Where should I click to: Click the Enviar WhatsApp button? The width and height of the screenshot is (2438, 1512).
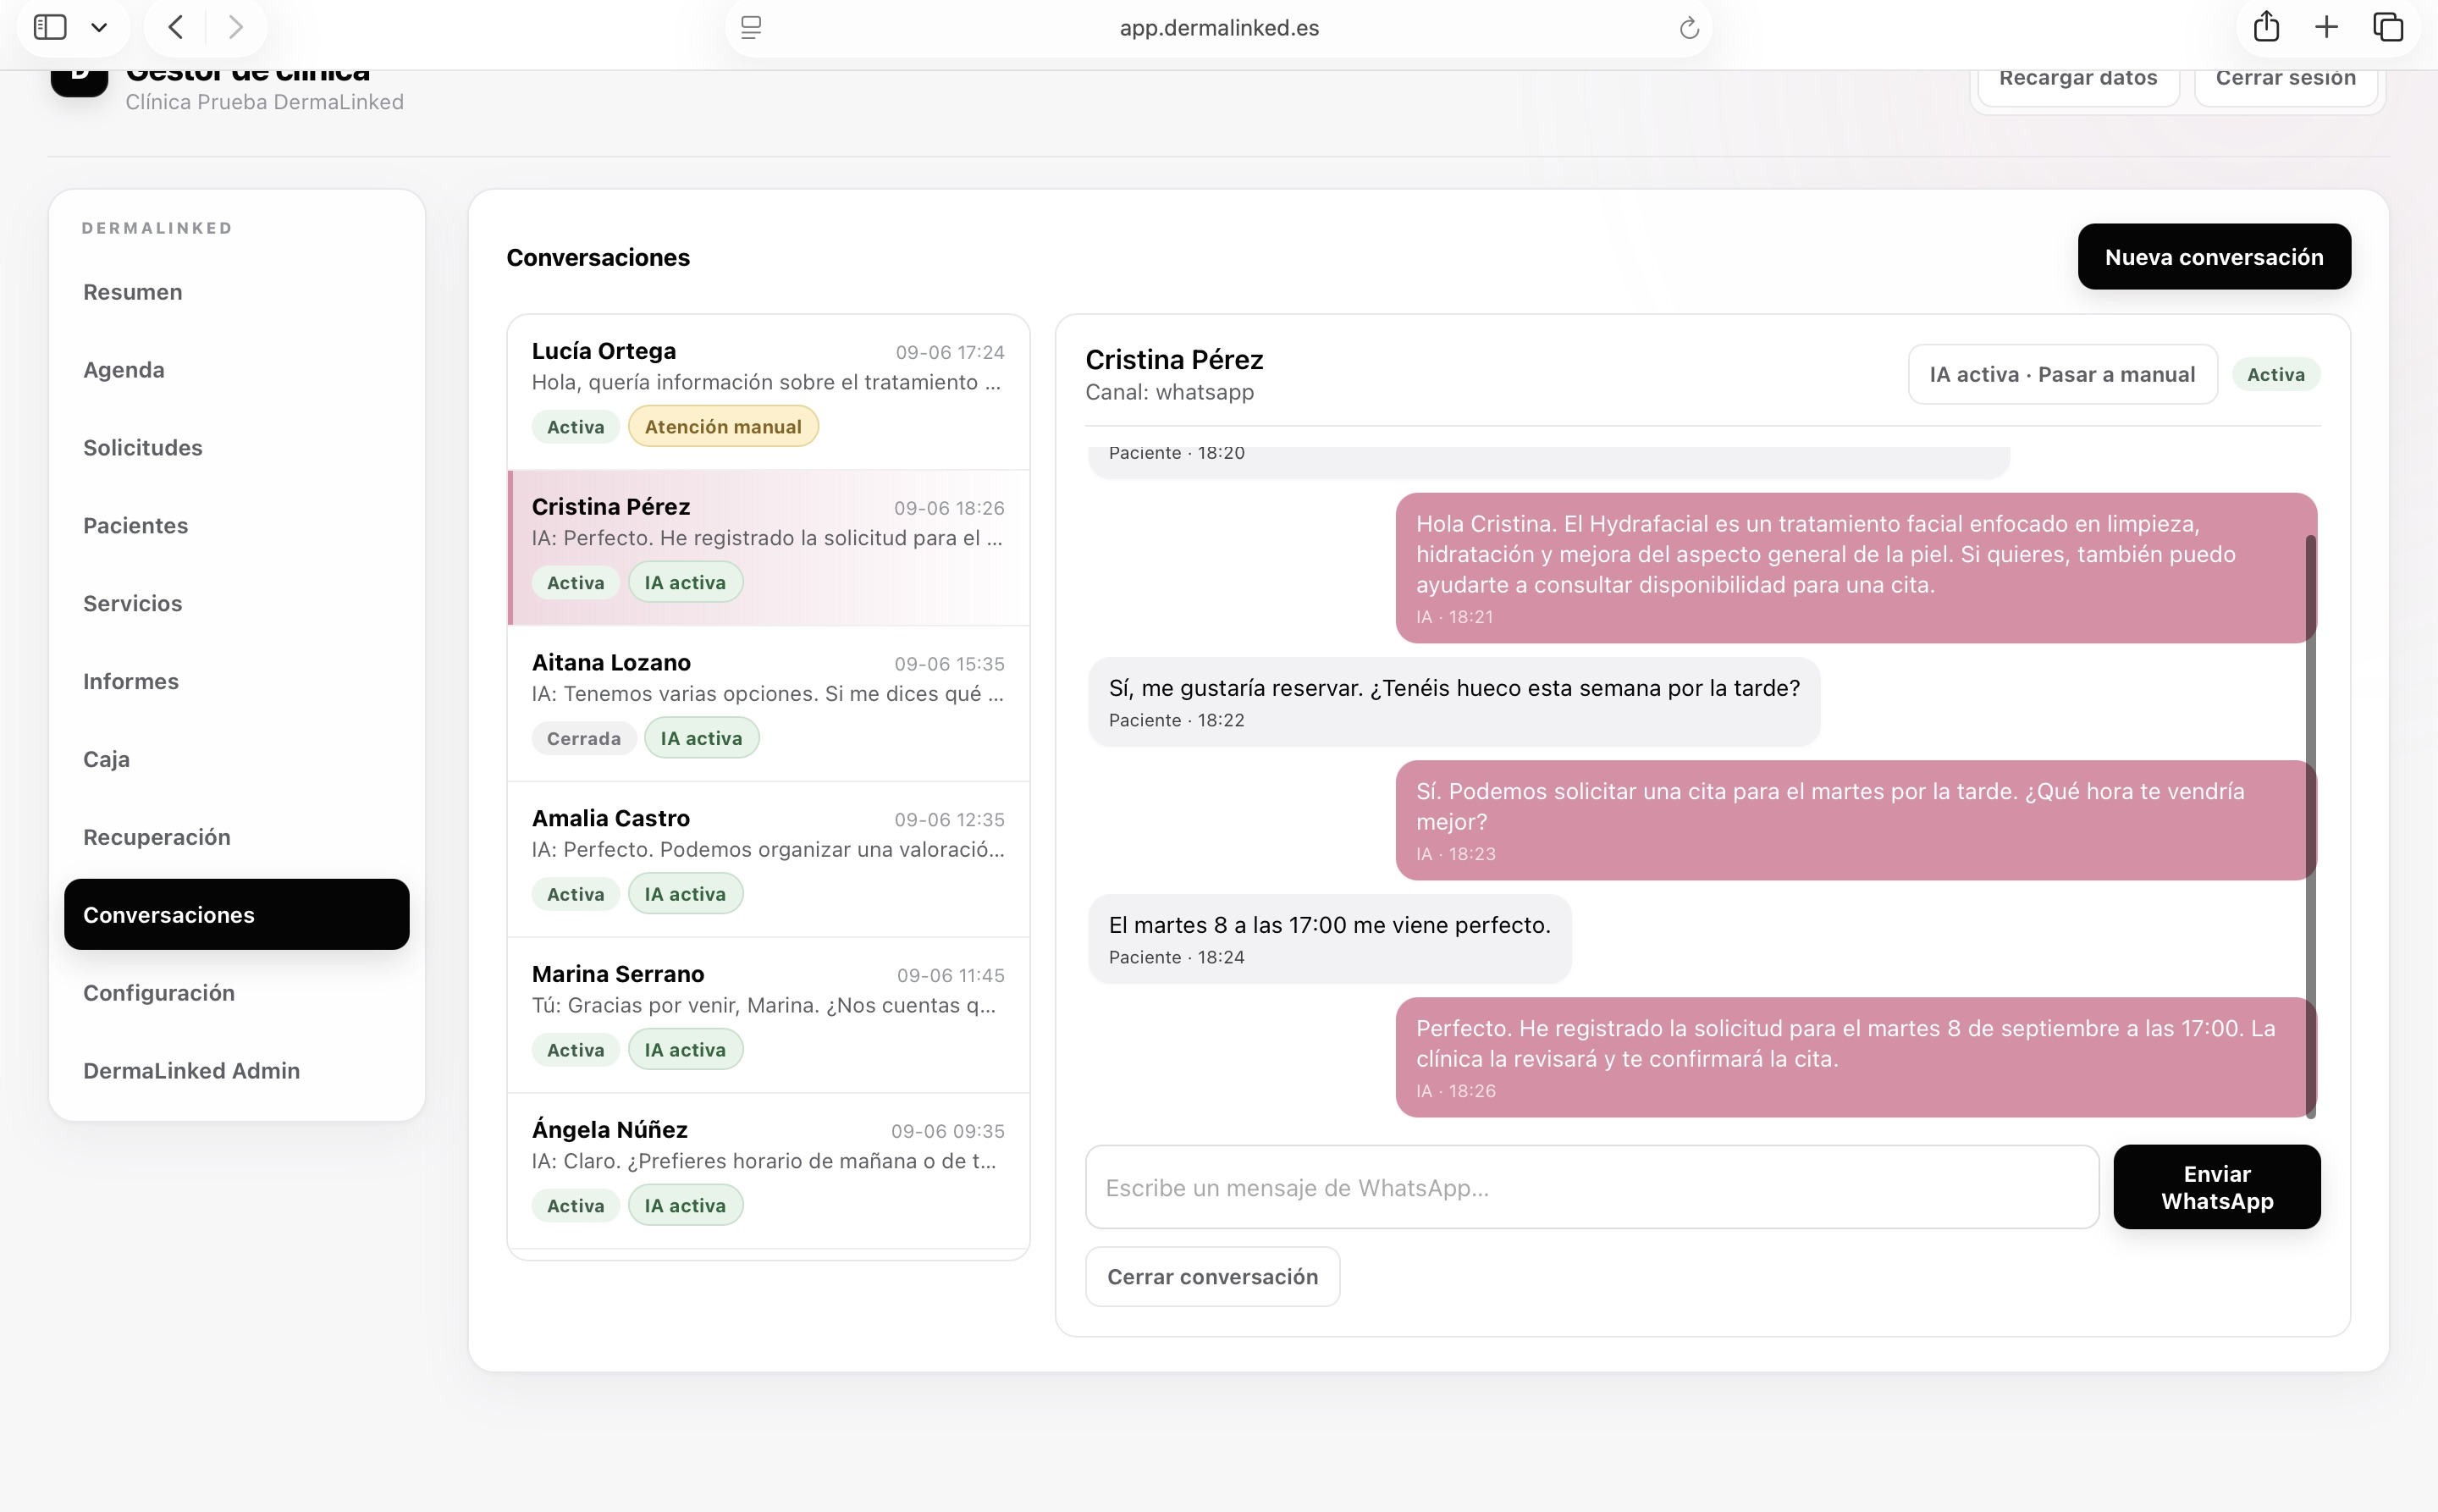pyautogui.click(x=2217, y=1187)
